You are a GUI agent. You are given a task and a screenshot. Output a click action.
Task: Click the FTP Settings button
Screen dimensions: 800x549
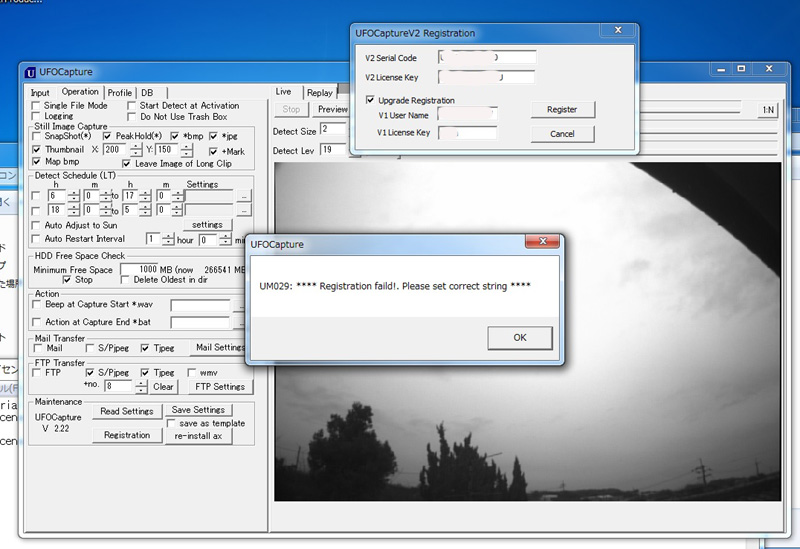[x=219, y=387]
